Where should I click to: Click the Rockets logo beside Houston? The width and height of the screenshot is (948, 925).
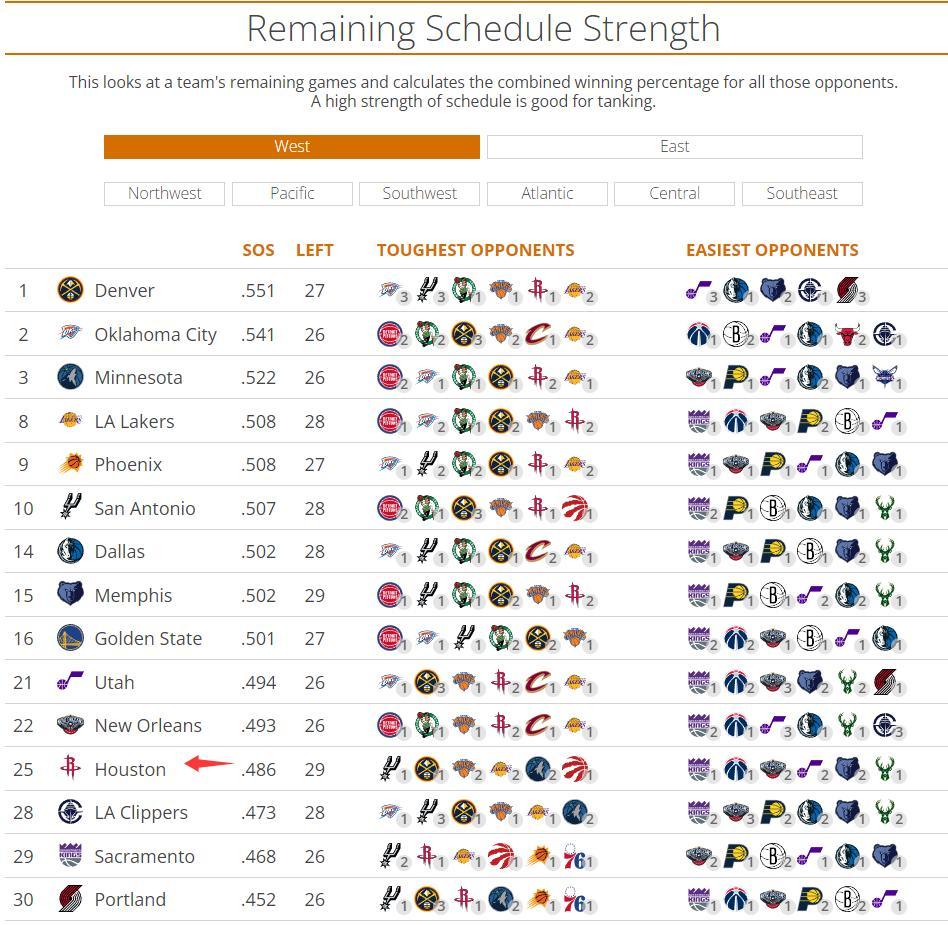coord(70,769)
